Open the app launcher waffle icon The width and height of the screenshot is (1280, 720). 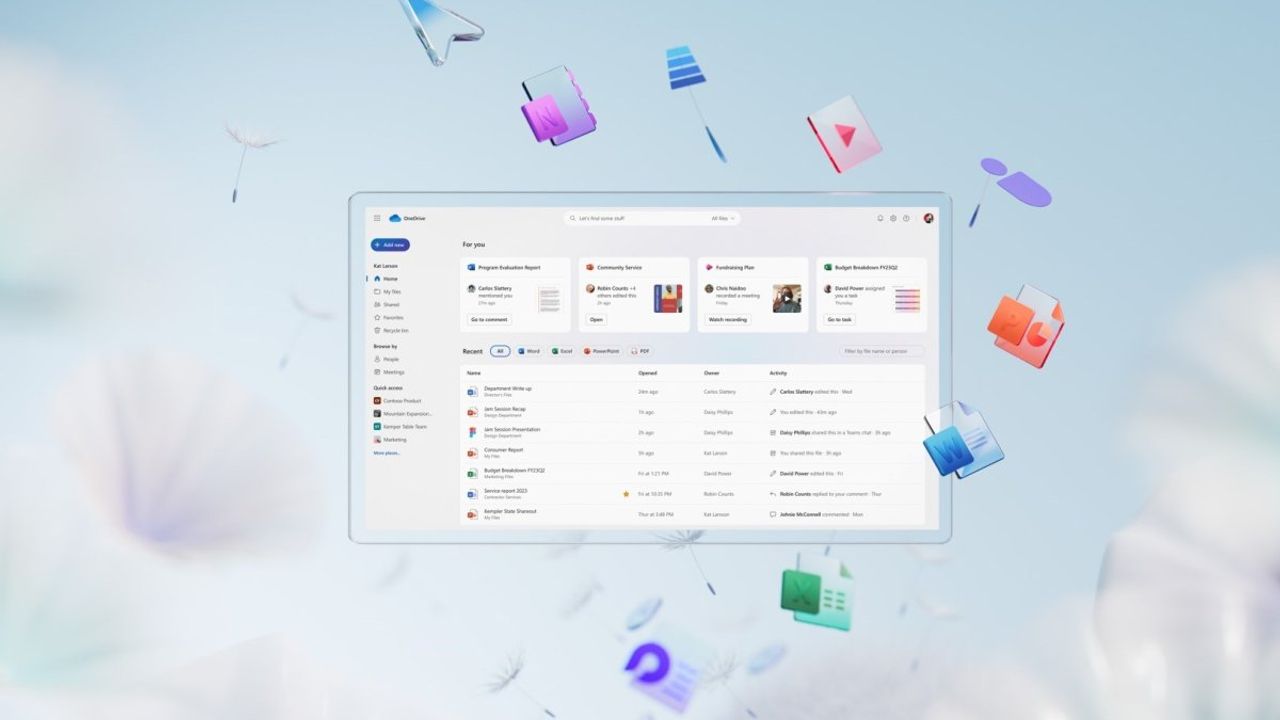(377, 218)
